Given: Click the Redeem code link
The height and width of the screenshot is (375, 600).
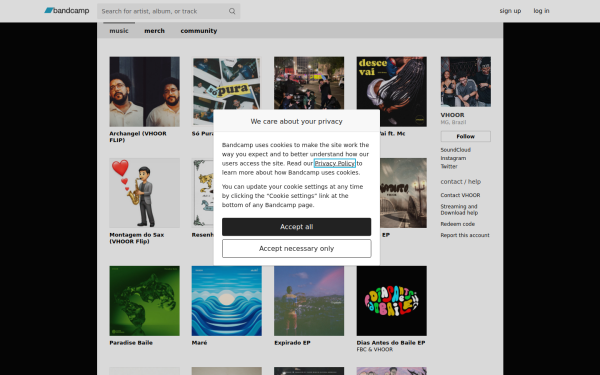Looking at the screenshot, I should [458, 224].
